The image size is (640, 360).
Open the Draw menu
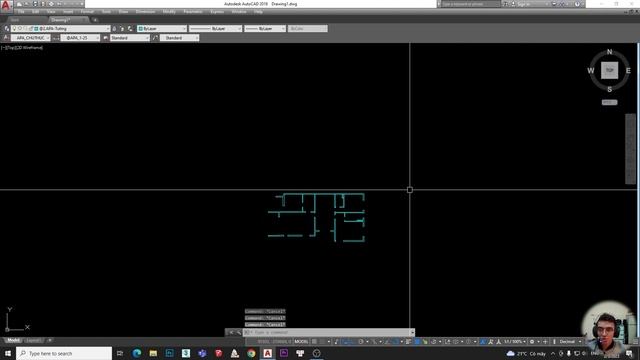coord(123,12)
